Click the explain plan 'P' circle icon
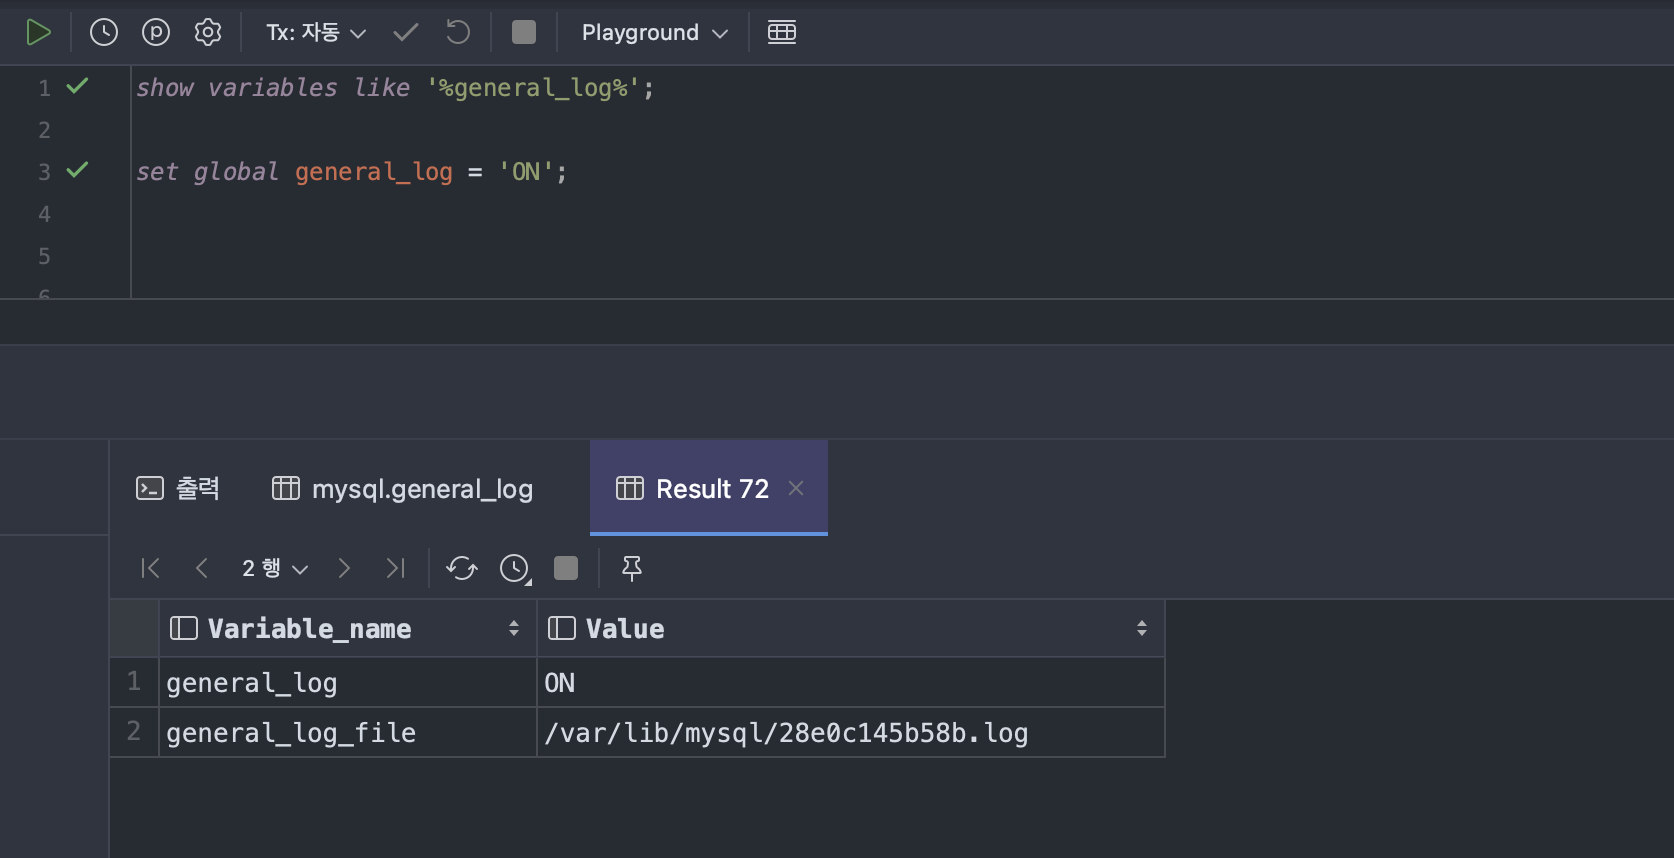Viewport: 1674px width, 858px height. click(x=156, y=32)
